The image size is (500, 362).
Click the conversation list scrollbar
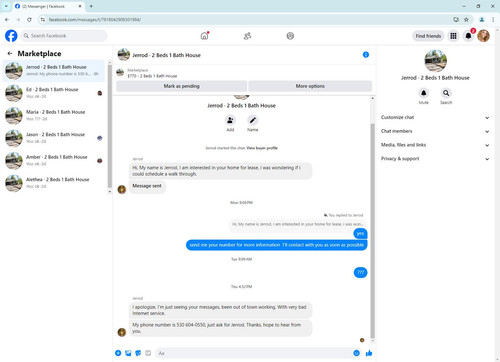[x=110, y=127]
